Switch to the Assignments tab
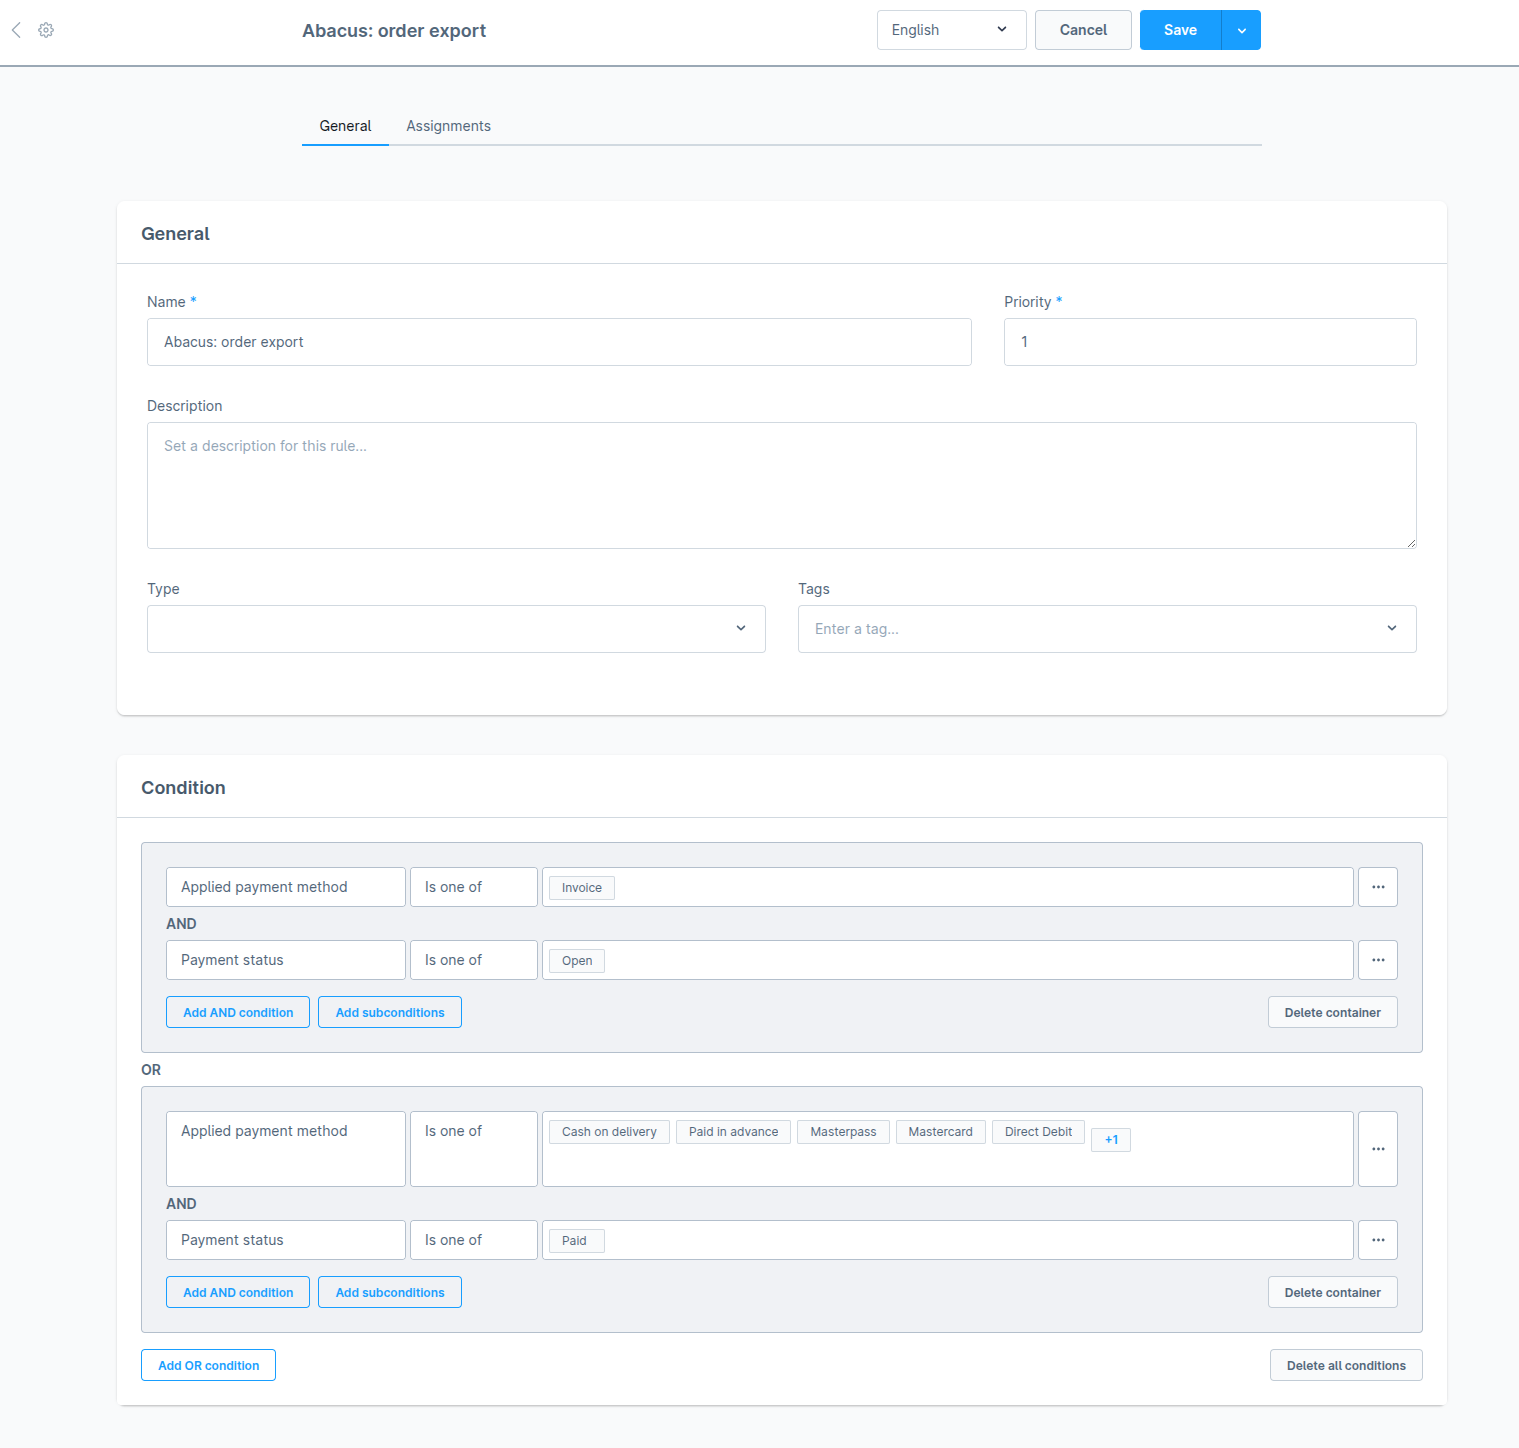1519x1448 pixels. tap(448, 126)
